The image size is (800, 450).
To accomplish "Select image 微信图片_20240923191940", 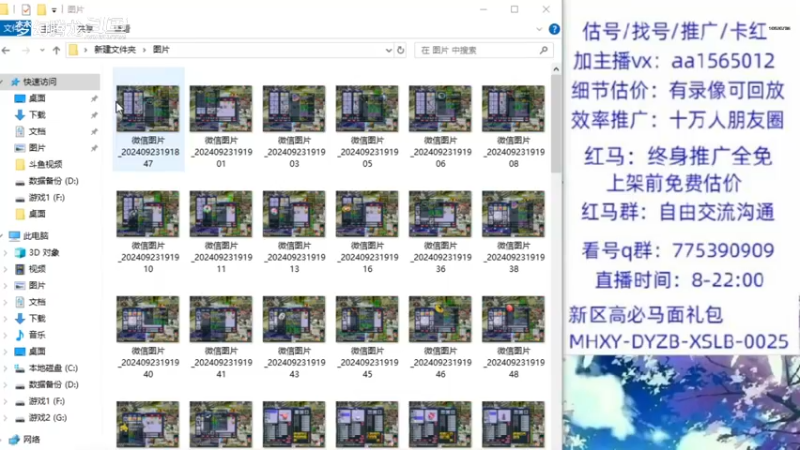I will click(x=148, y=337).
